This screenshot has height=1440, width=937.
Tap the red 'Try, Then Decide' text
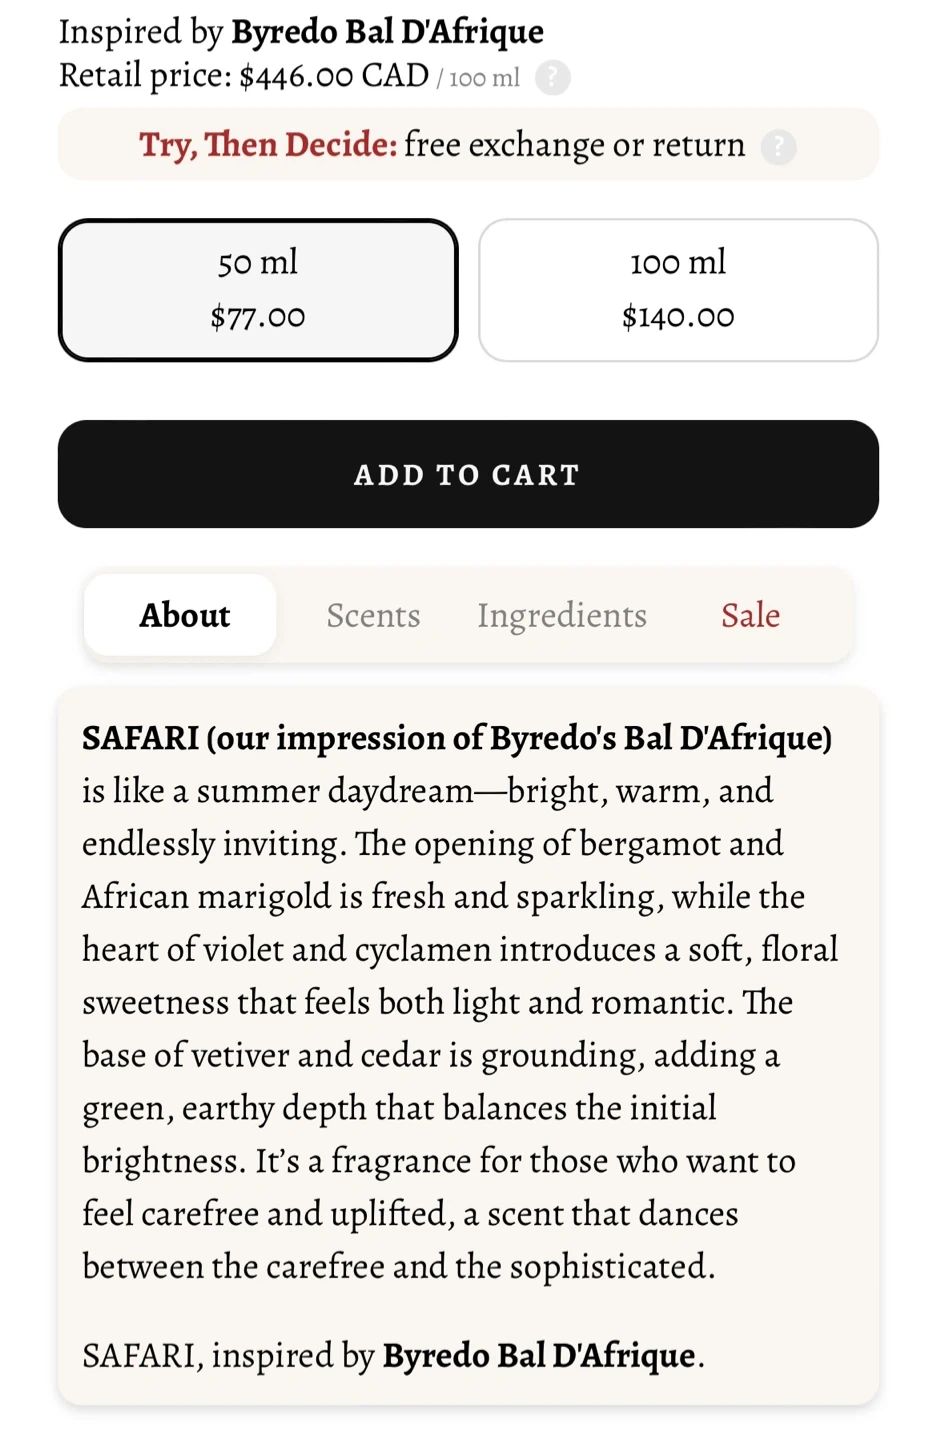pyautogui.click(x=268, y=145)
